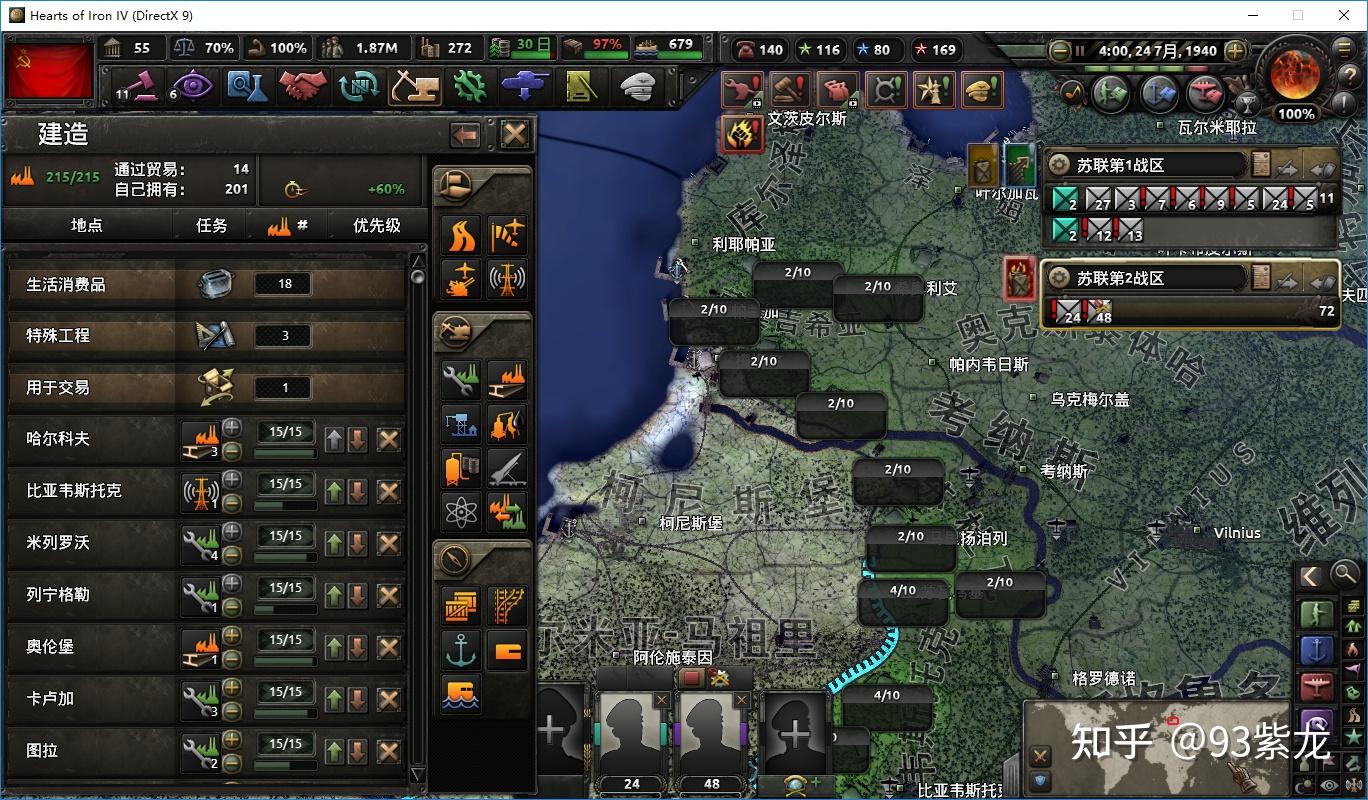
Task: Select the Naval Dockyard crane icon
Action: pyautogui.click(x=461, y=424)
